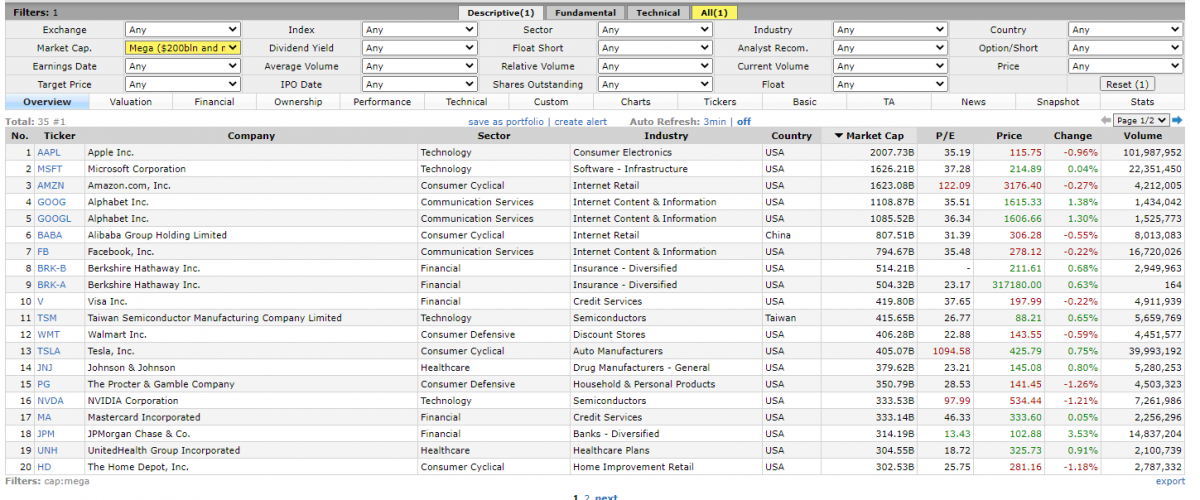Click the 1094.58 P/E value
1200x500 pixels.
pos(951,351)
